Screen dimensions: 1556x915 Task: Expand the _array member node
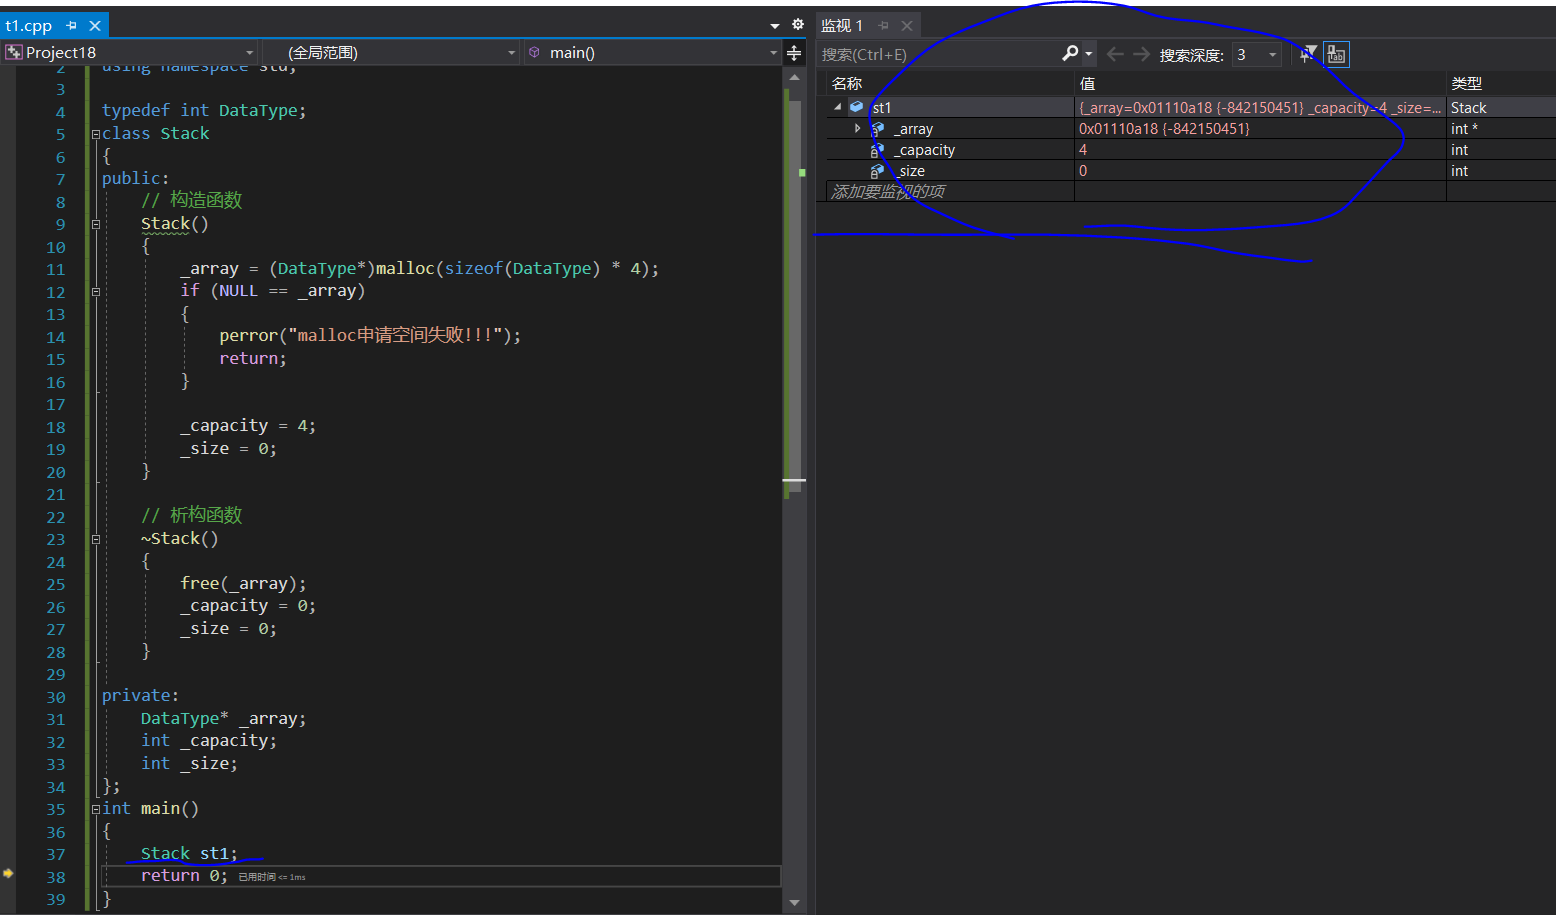857,128
